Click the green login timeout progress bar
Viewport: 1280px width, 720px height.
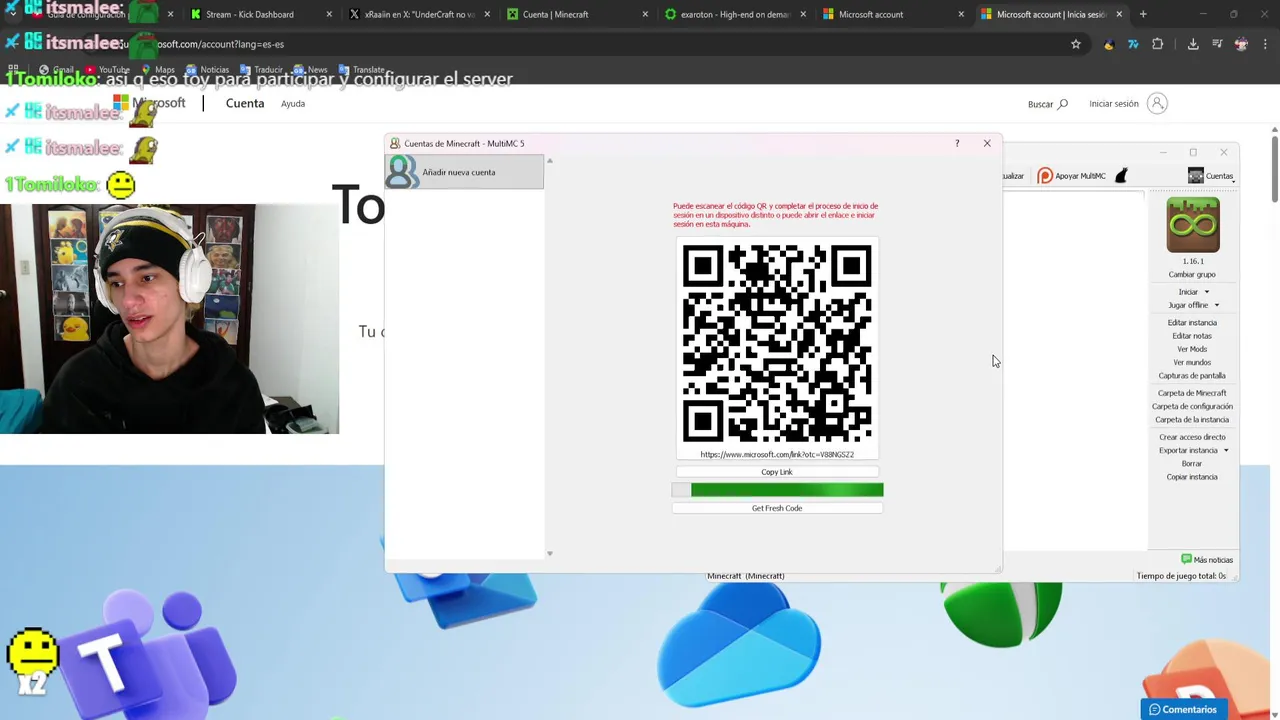click(x=778, y=490)
